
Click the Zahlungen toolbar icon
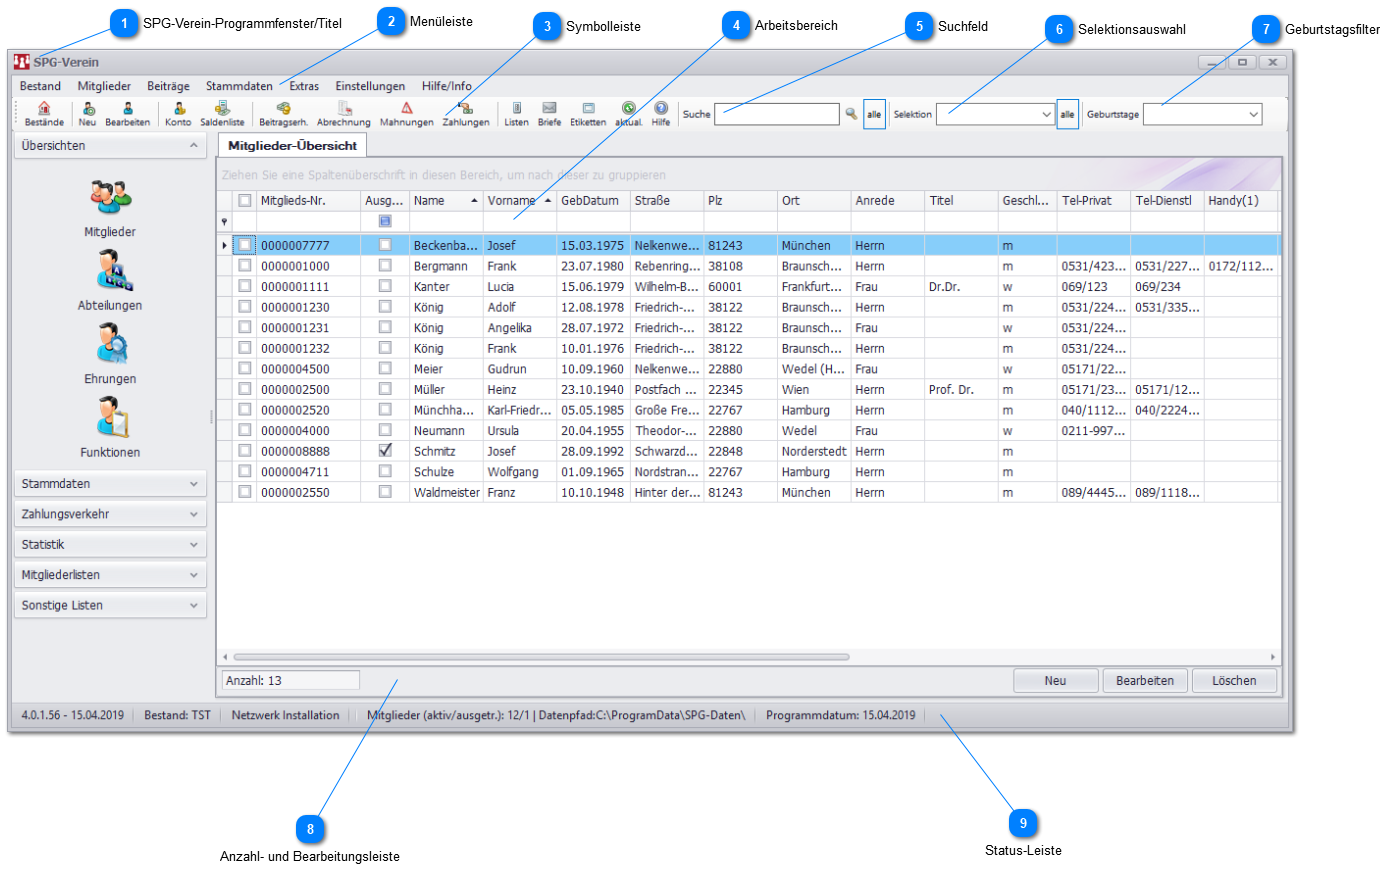point(466,112)
